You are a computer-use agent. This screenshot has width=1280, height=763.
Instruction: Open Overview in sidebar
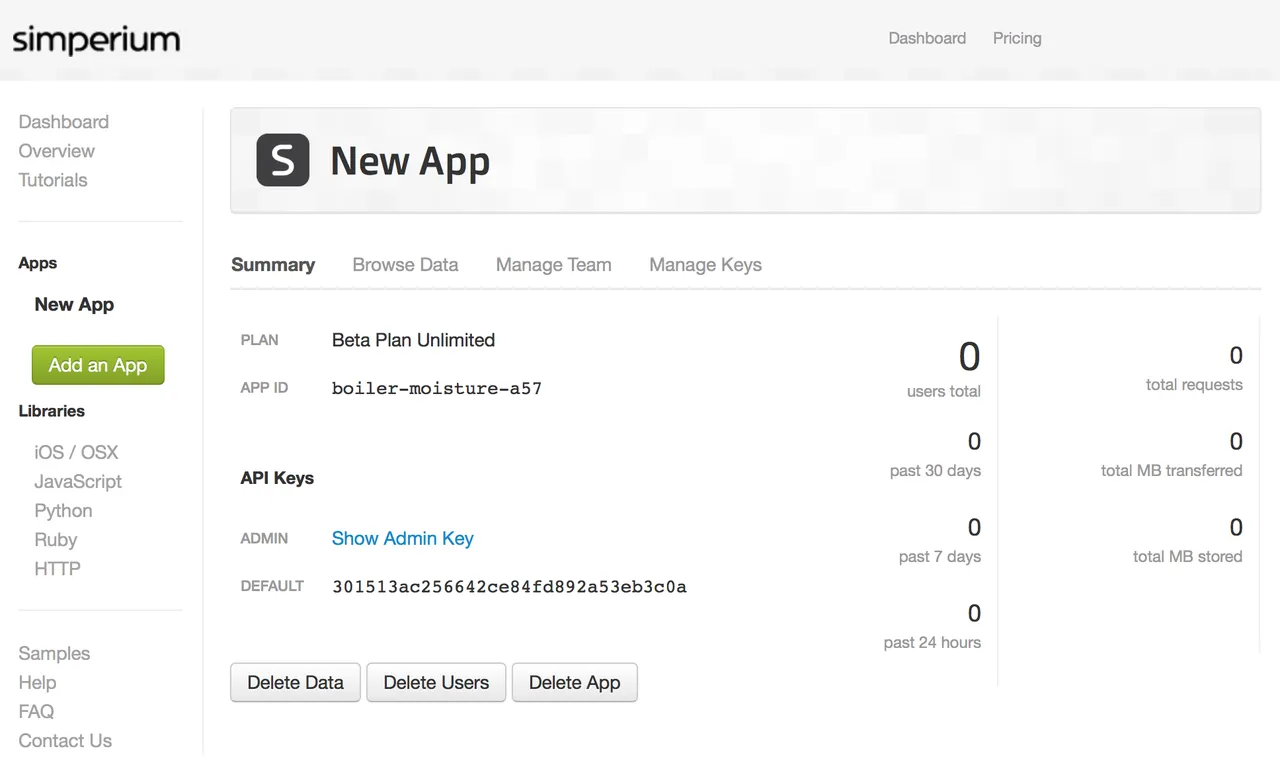tap(57, 151)
